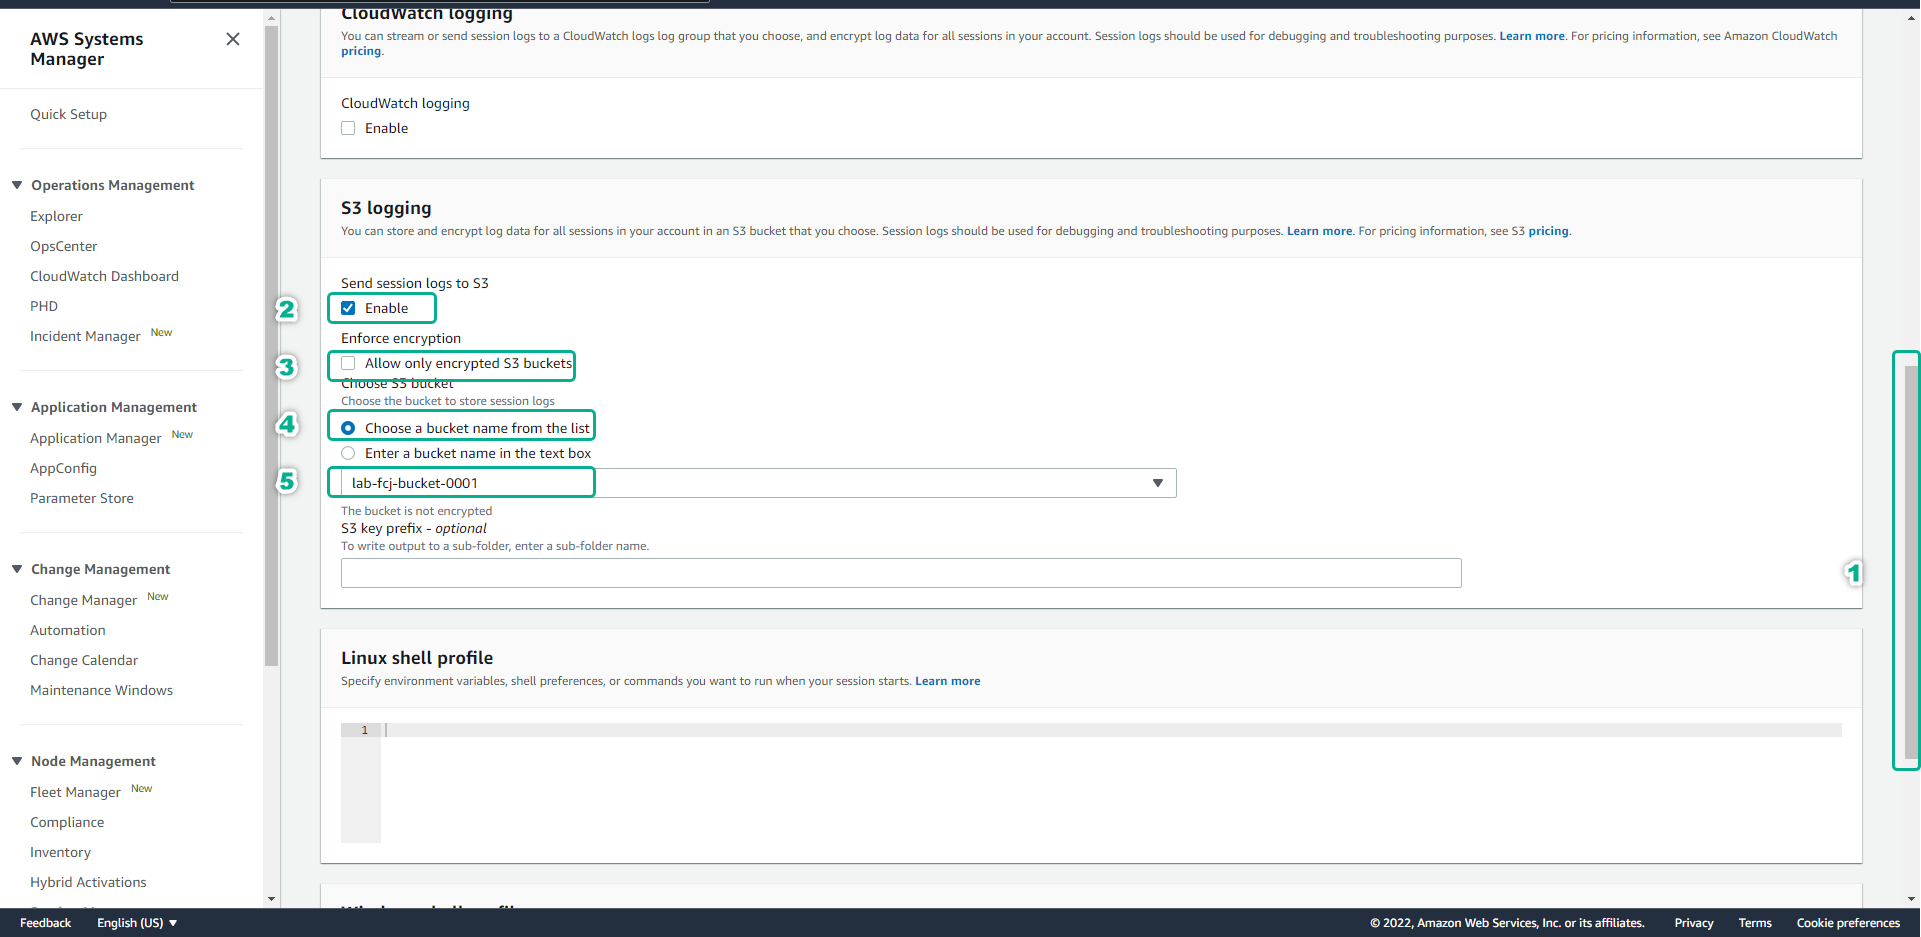
Task: Uncheck Enable under Send session logs to S3
Action: coord(348,308)
